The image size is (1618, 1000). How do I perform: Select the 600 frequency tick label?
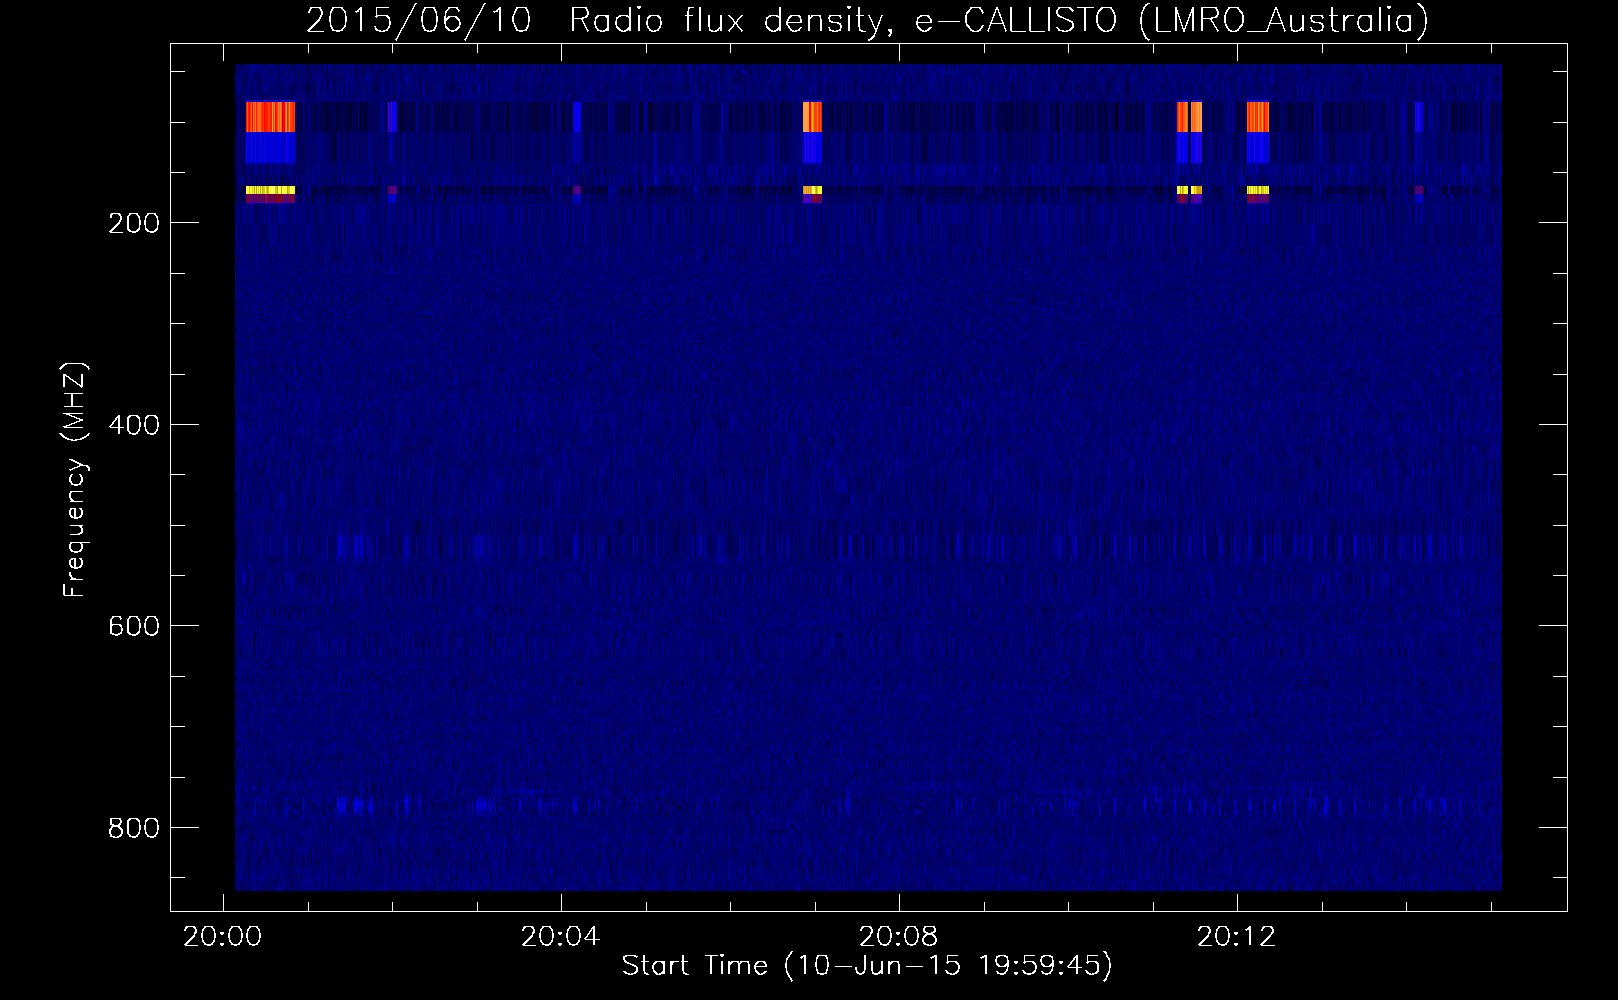tap(134, 626)
